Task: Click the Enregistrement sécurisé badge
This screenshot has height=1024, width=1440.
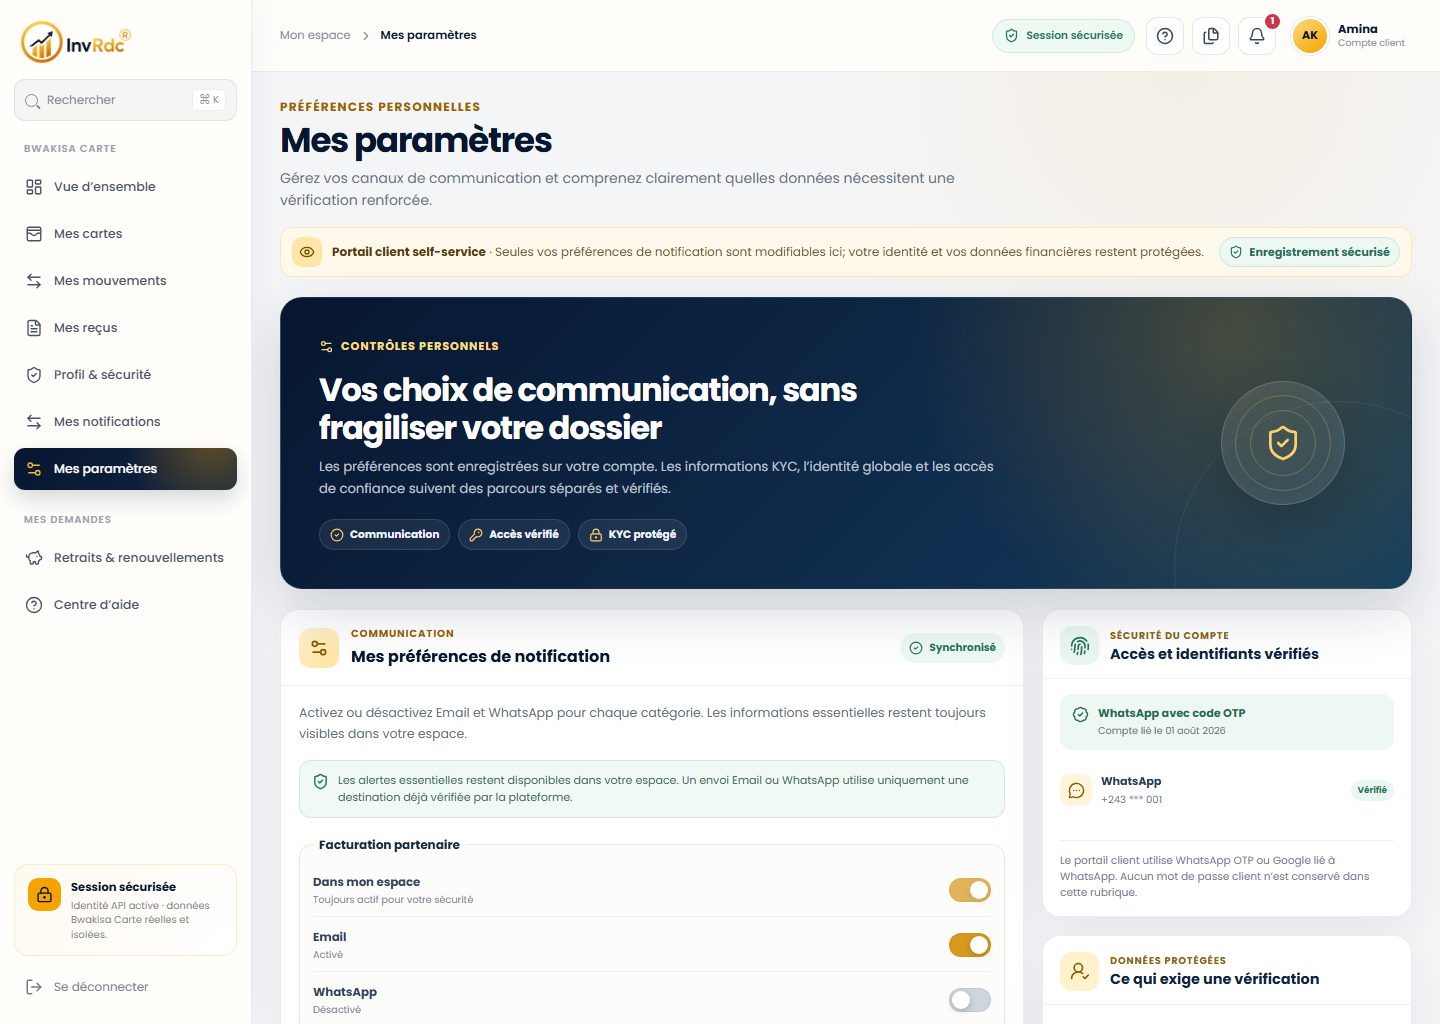Action: click(x=1309, y=252)
